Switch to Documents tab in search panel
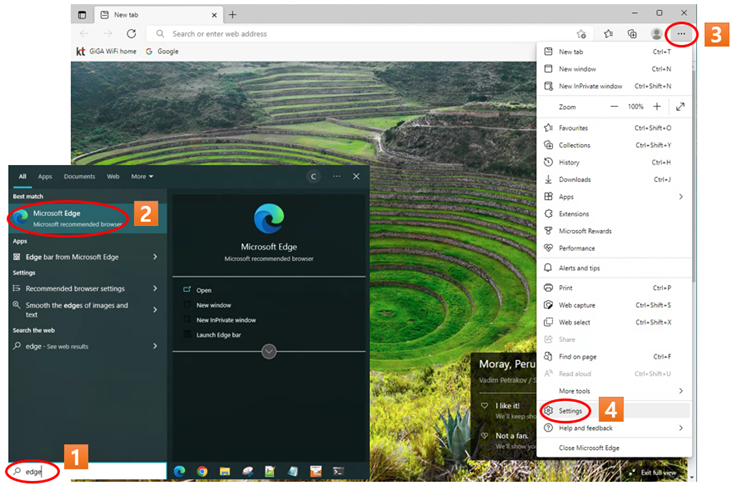The width and height of the screenshot is (737, 491). coord(79,177)
